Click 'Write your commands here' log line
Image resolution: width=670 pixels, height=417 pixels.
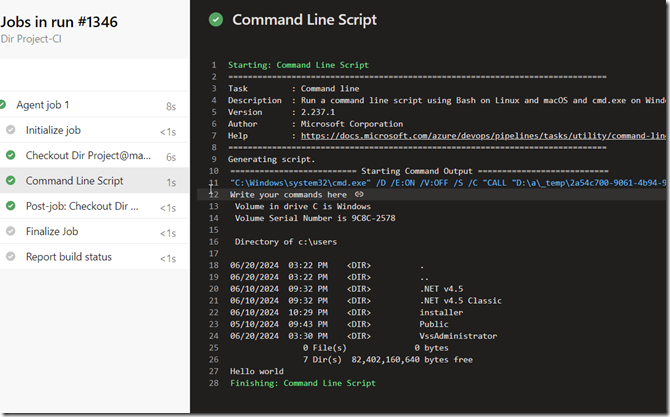tap(288, 195)
